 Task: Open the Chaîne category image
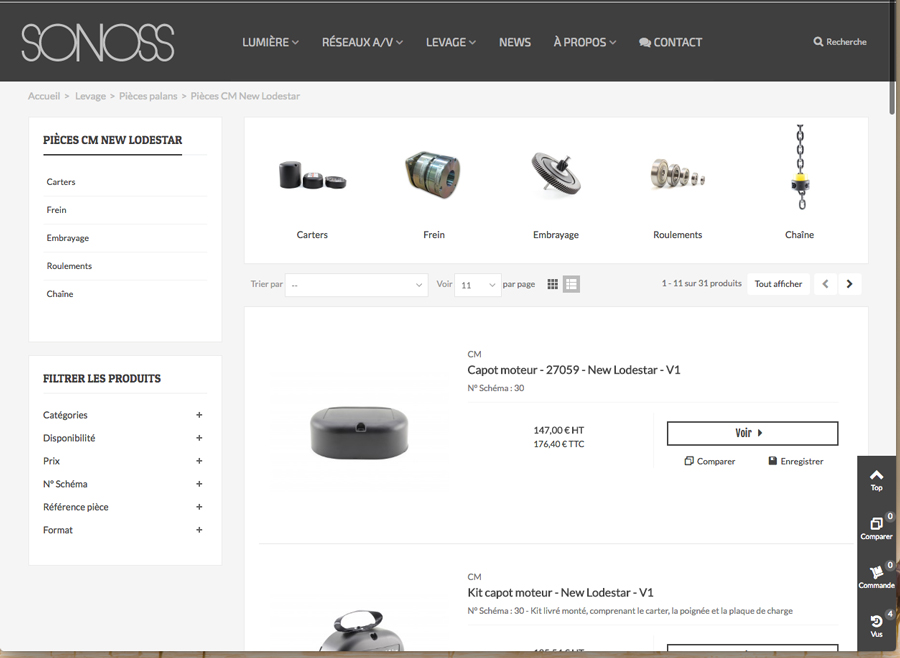800,167
